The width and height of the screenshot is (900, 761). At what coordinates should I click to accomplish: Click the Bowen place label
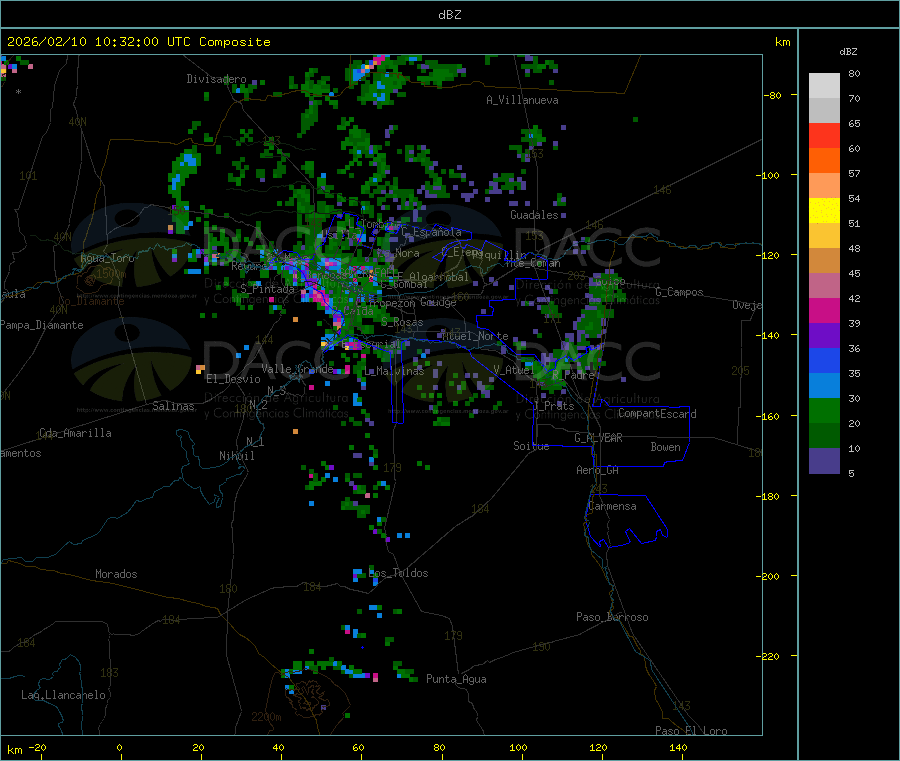(665, 447)
